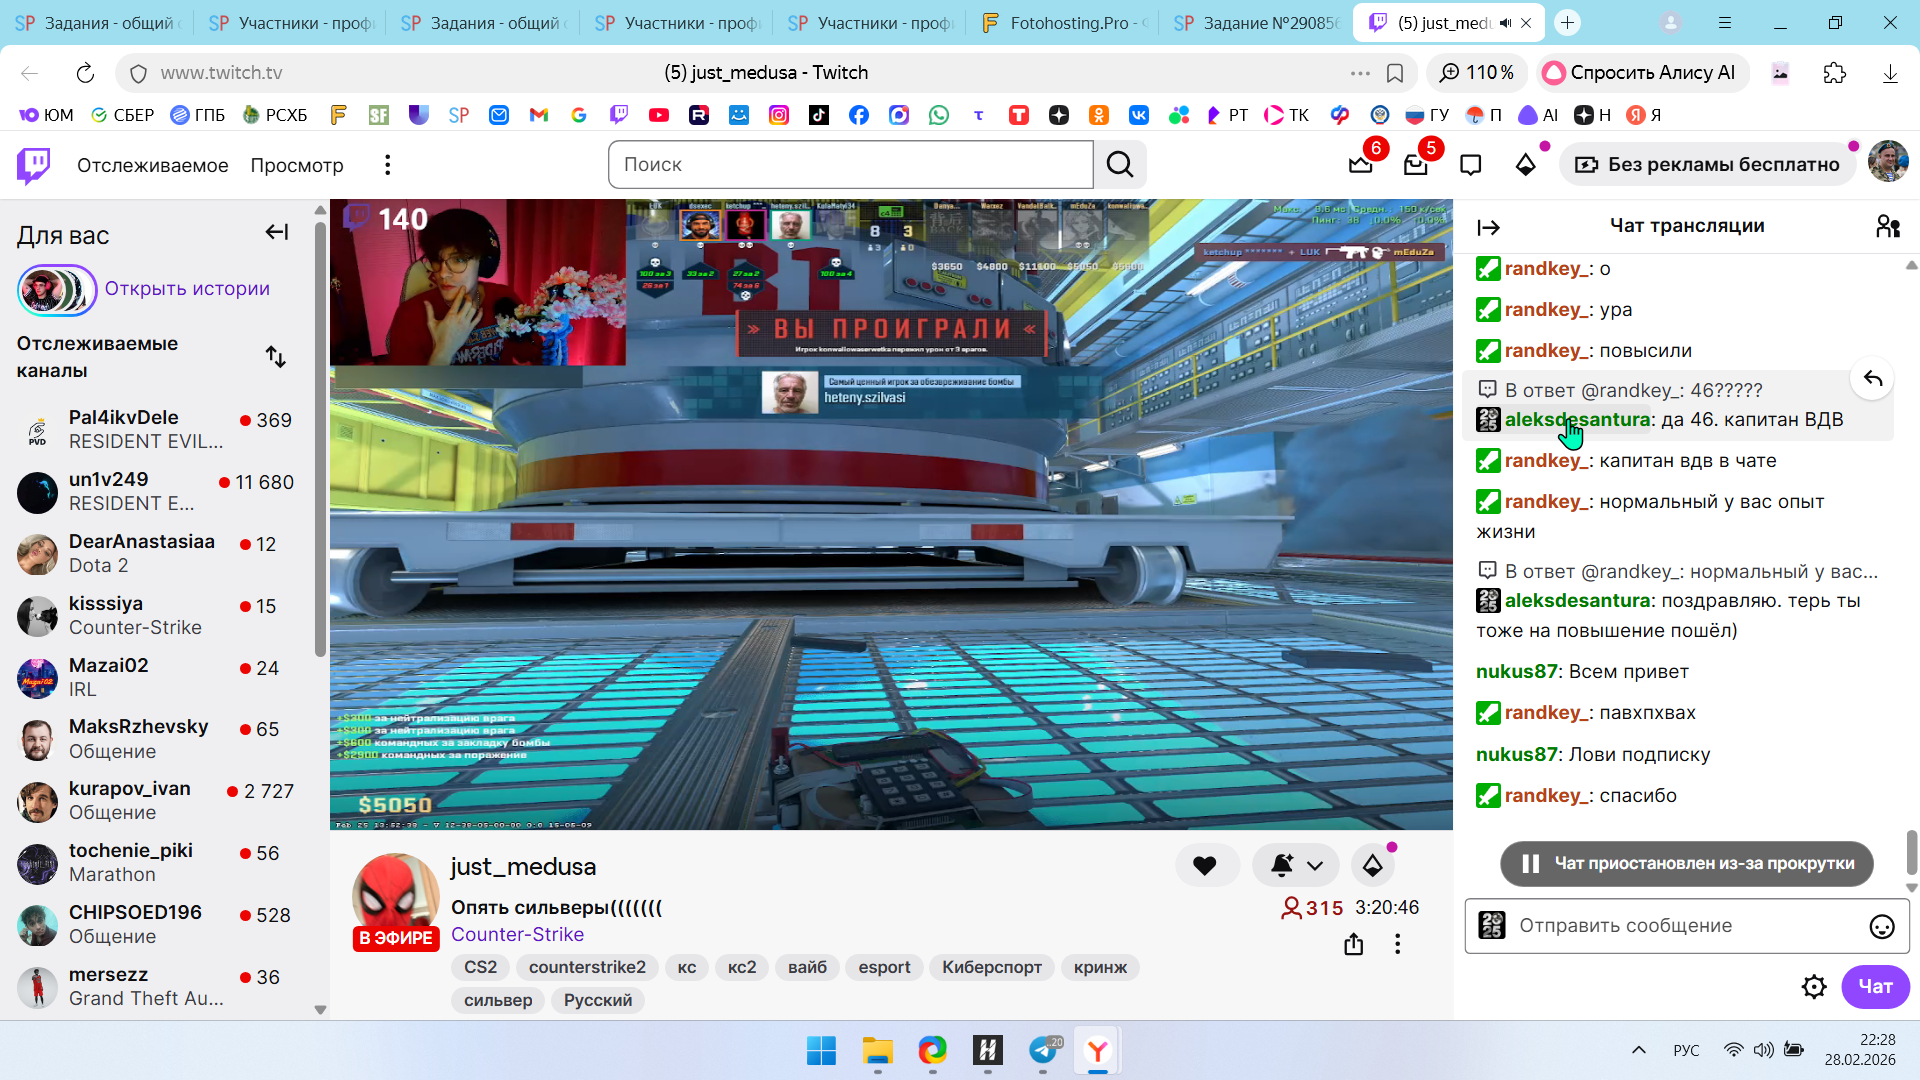Click the Twitch logo home icon

click(34, 165)
